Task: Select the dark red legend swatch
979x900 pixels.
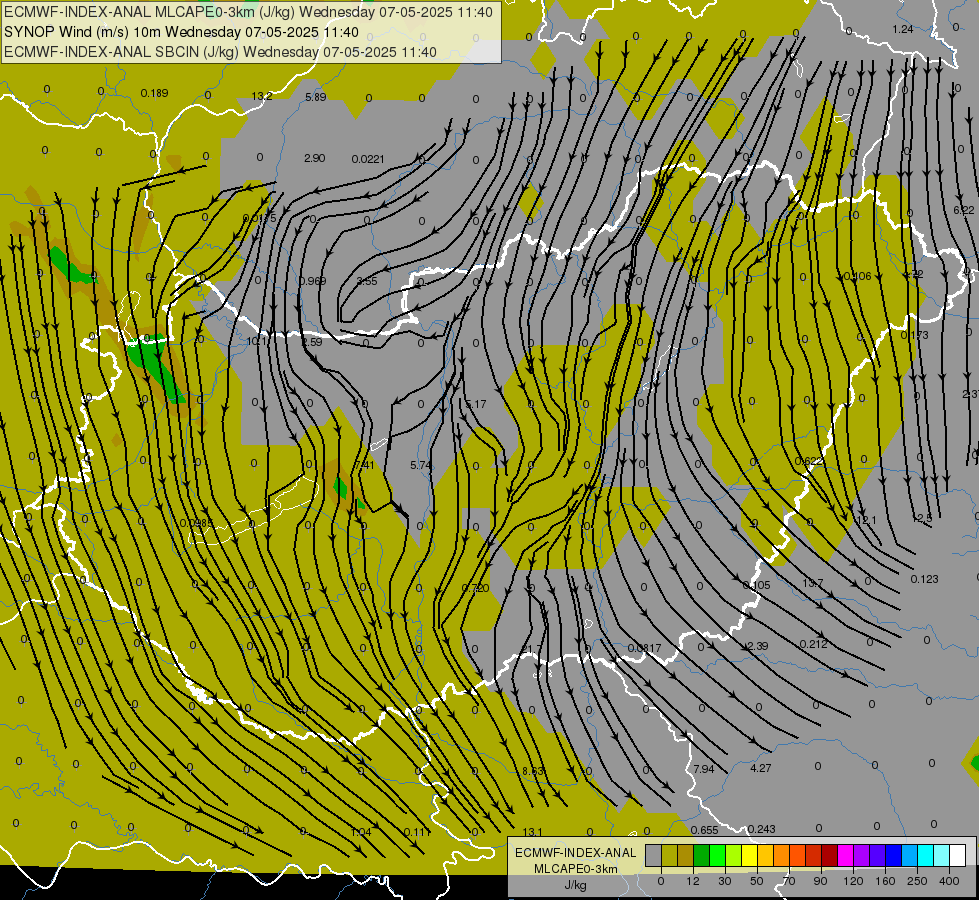Action: [x=830, y=856]
